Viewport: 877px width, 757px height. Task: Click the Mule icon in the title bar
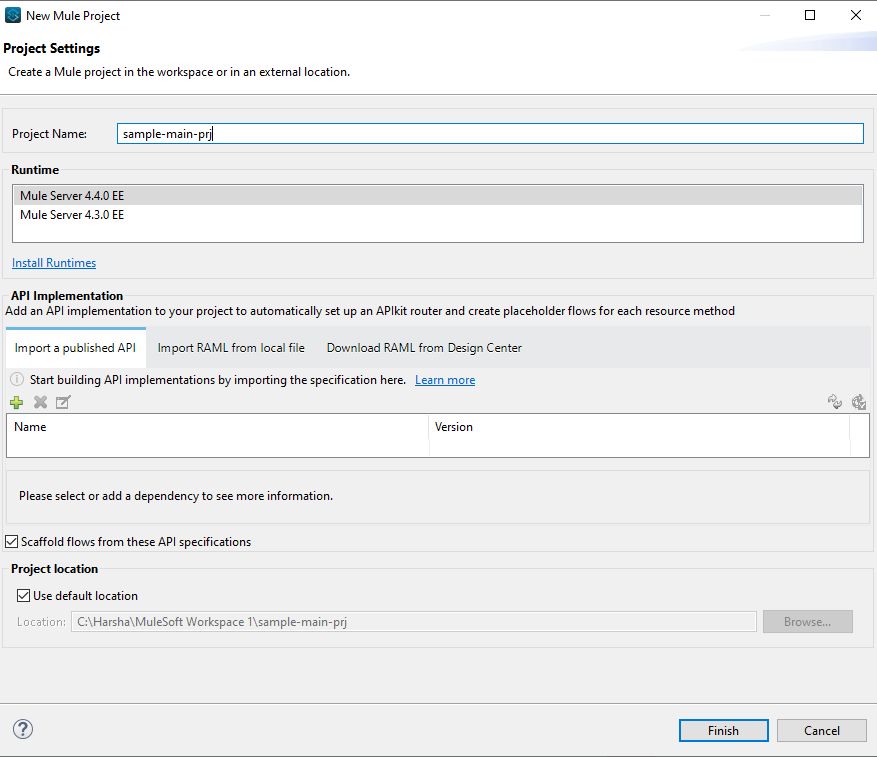pyautogui.click(x=12, y=15)
